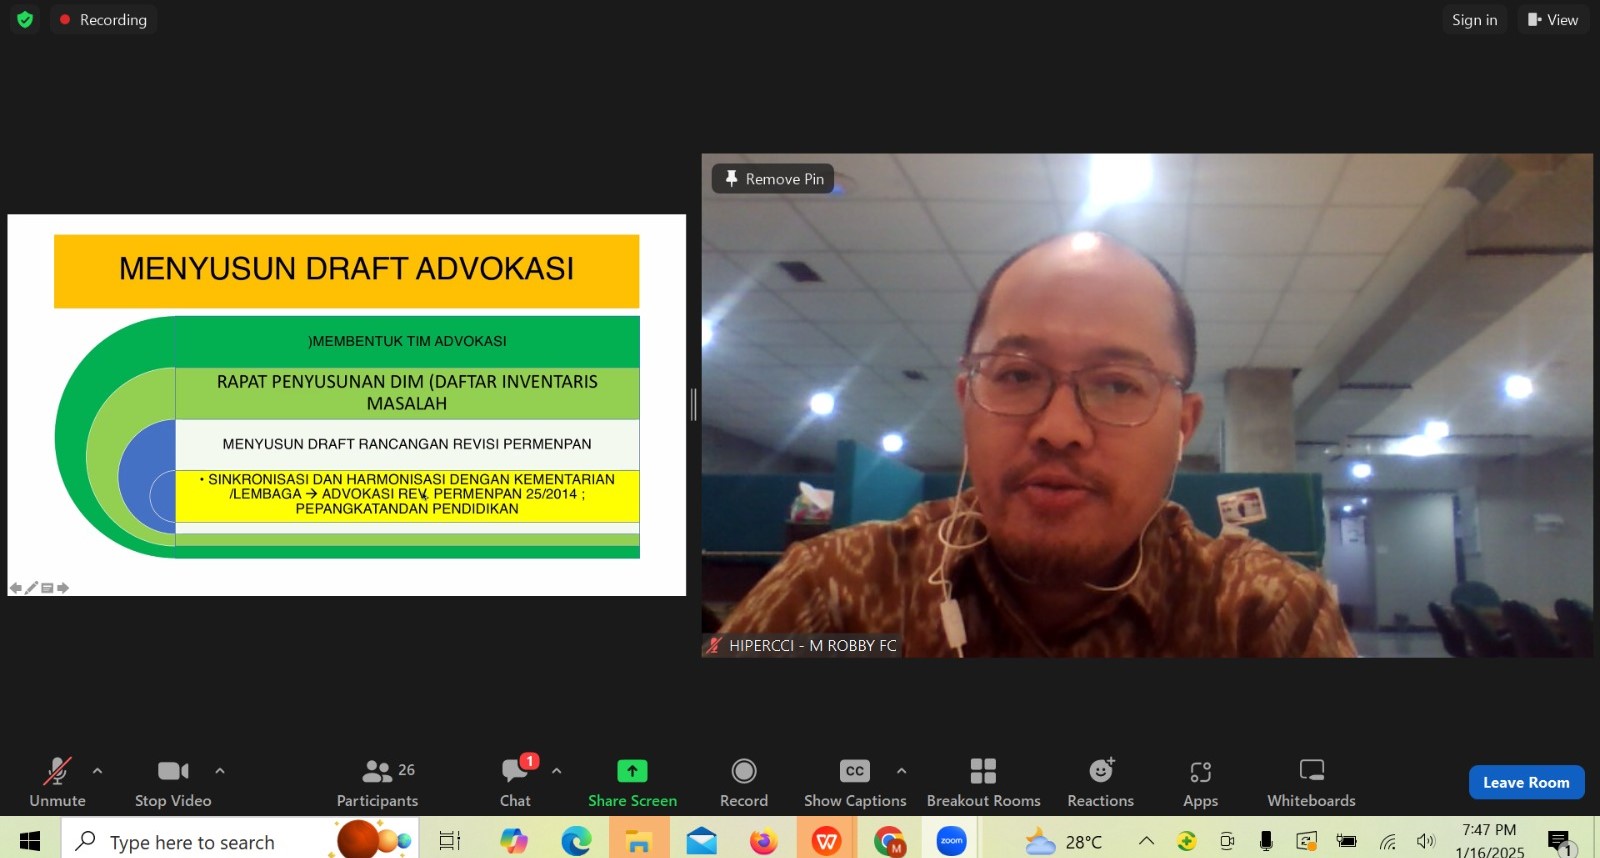
Task: Click the yellow SINKRONISASI DAN HARMONISASI box
Action: (407, 495)
